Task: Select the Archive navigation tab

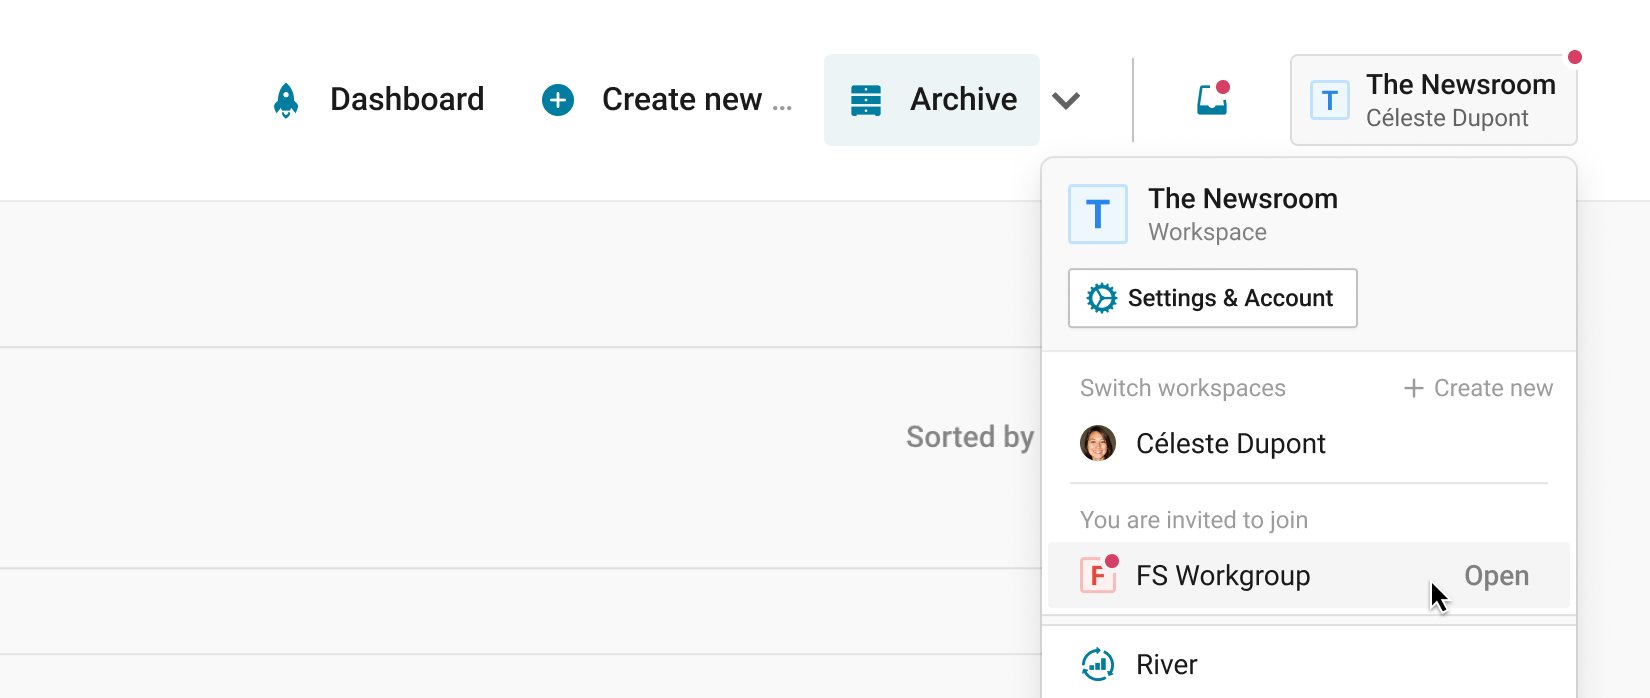Action: point(932,100)
